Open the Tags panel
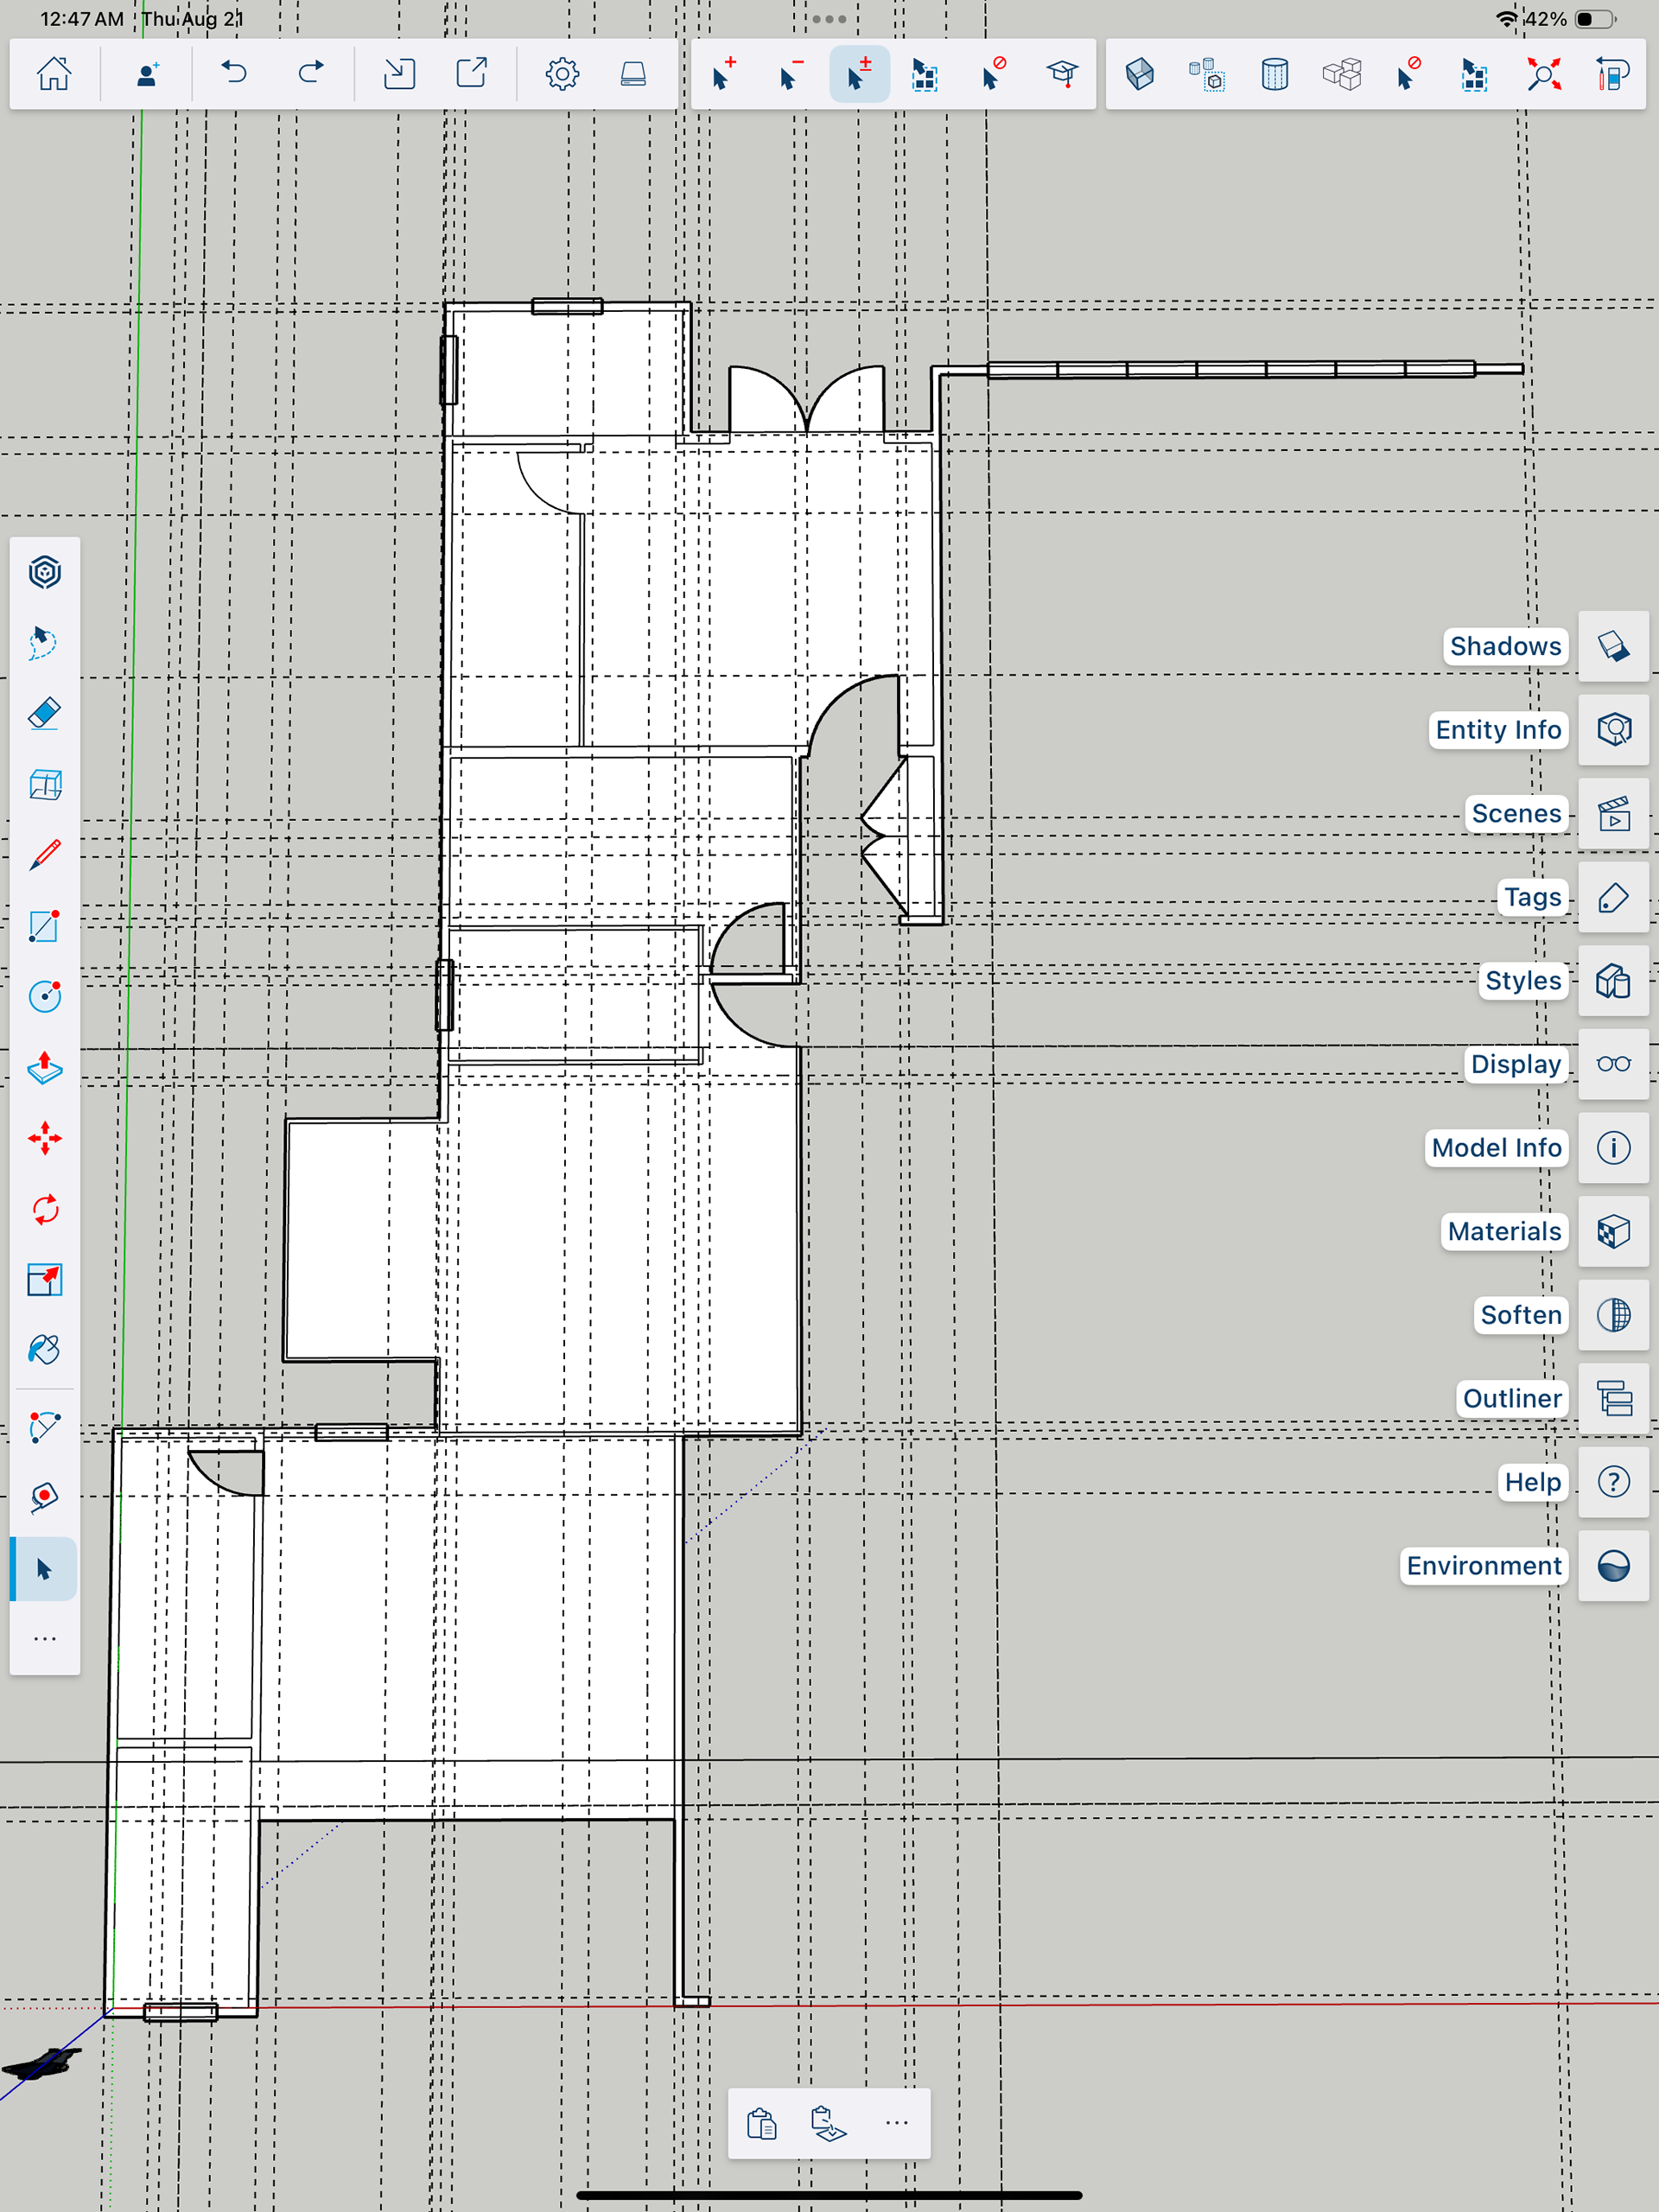1659x2212 pixels. click(1613, 898)
